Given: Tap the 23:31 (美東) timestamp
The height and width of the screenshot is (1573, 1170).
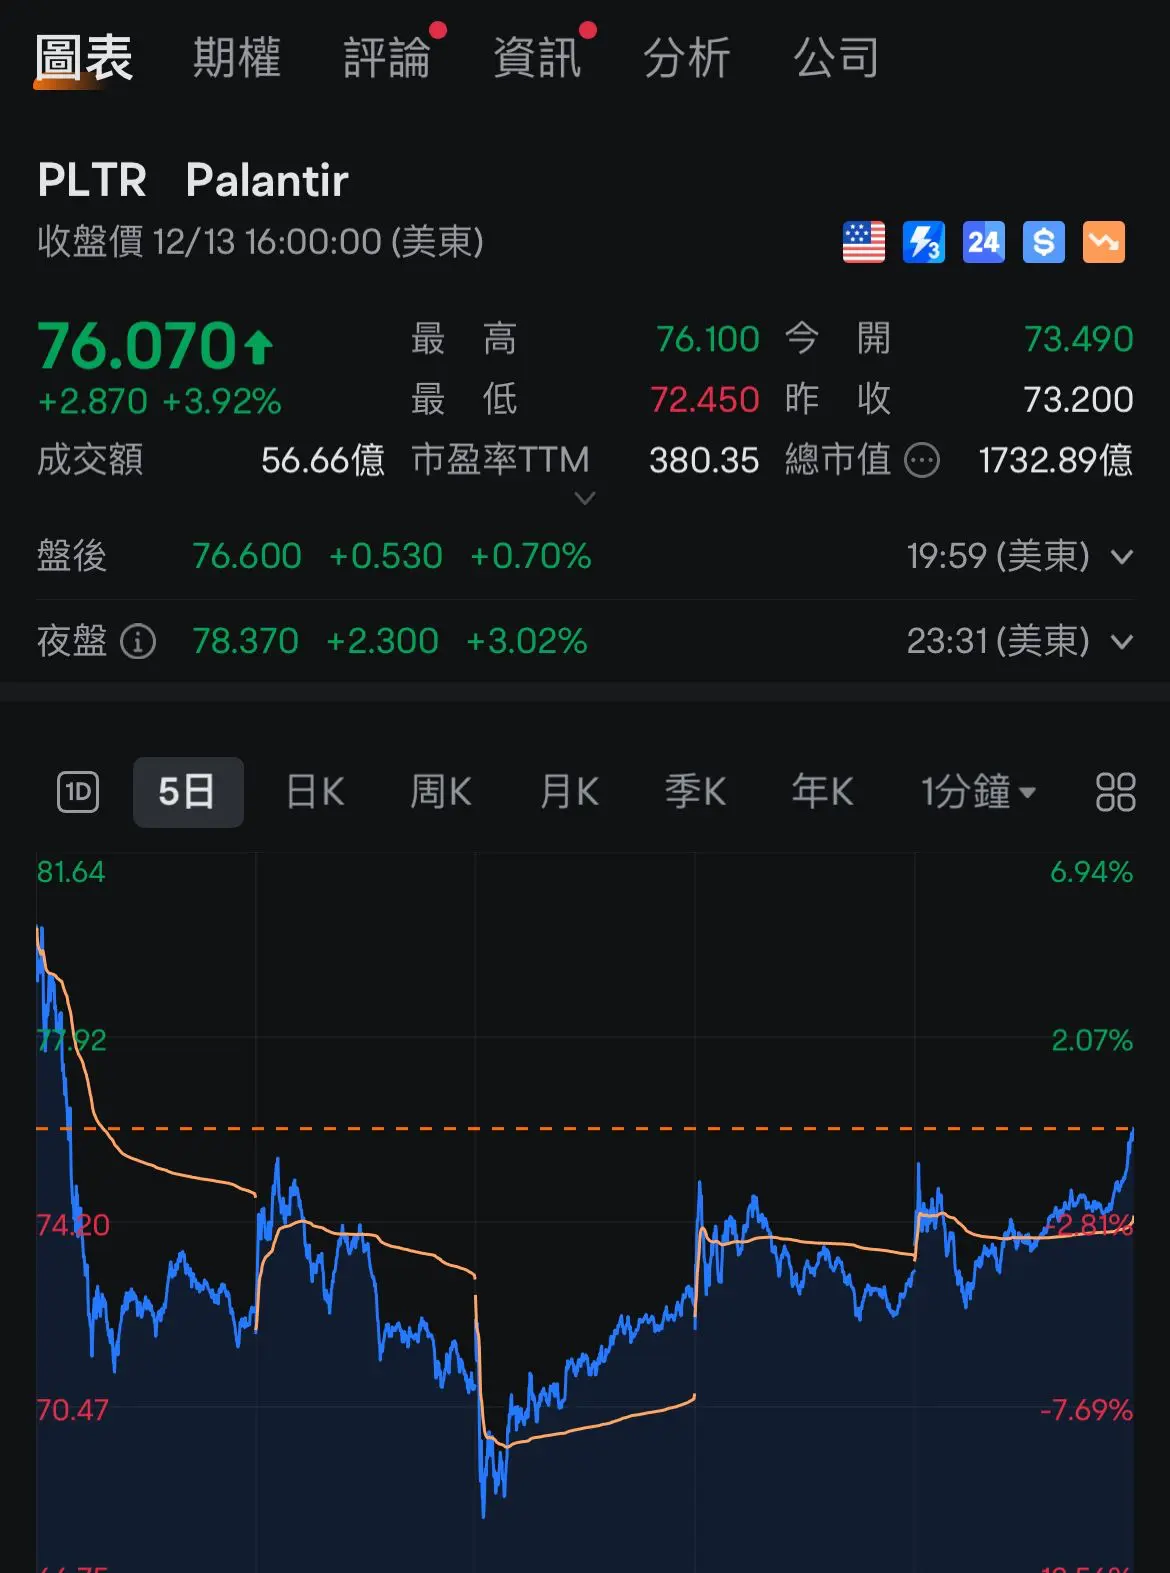Looking at the screenshot, I should point(998,641).
